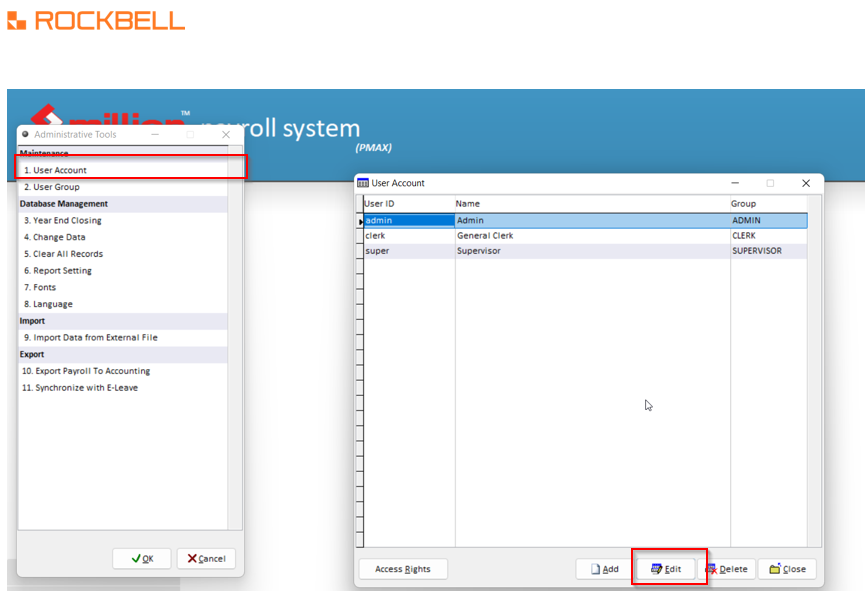Choose Synchronize with E-Leave

tap(123, 388)
